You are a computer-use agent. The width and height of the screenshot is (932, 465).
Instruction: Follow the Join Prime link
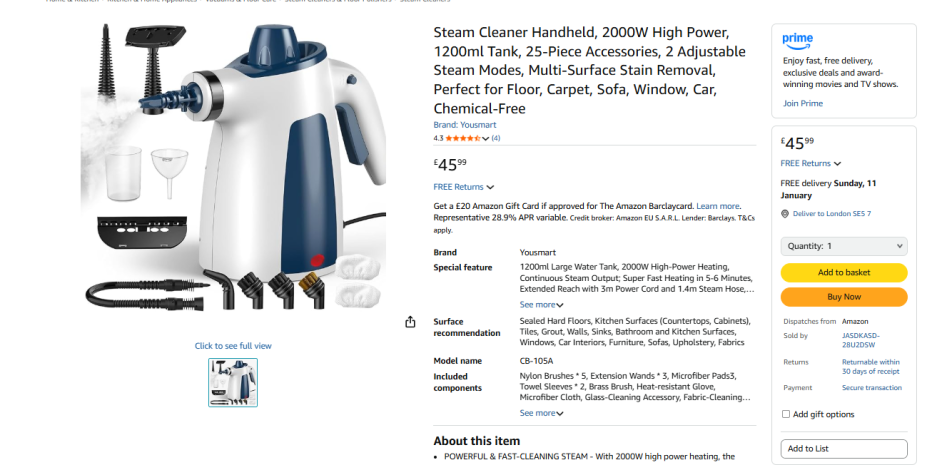[x=802, y=103]
